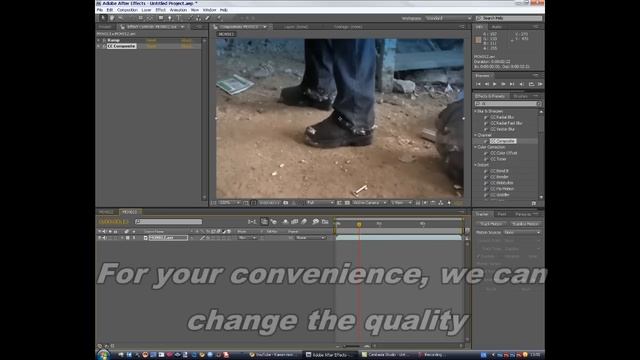Open the Animation menu

pos(178,10)
